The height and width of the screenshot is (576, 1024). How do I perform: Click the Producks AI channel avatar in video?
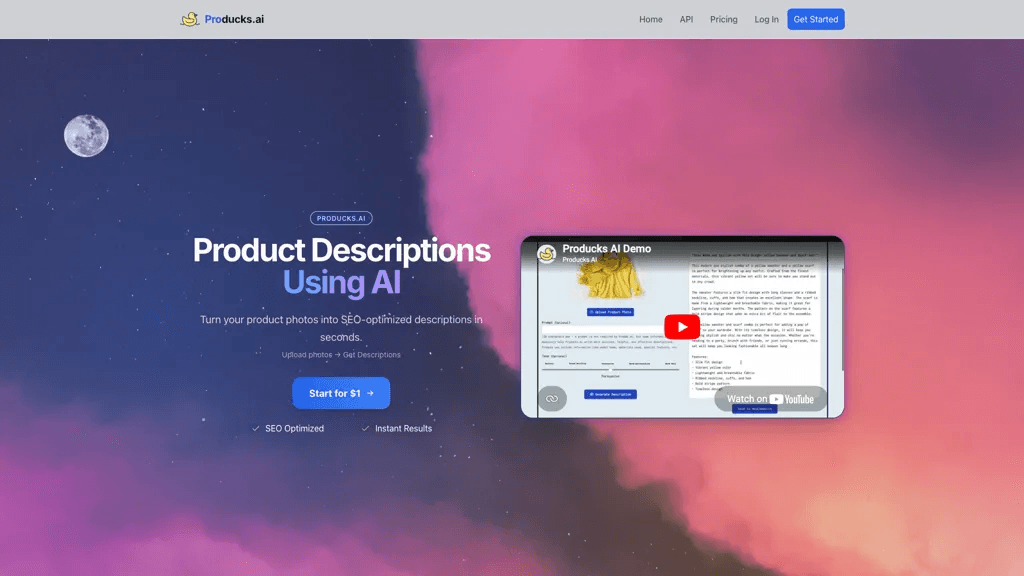[x=547, y=253]
